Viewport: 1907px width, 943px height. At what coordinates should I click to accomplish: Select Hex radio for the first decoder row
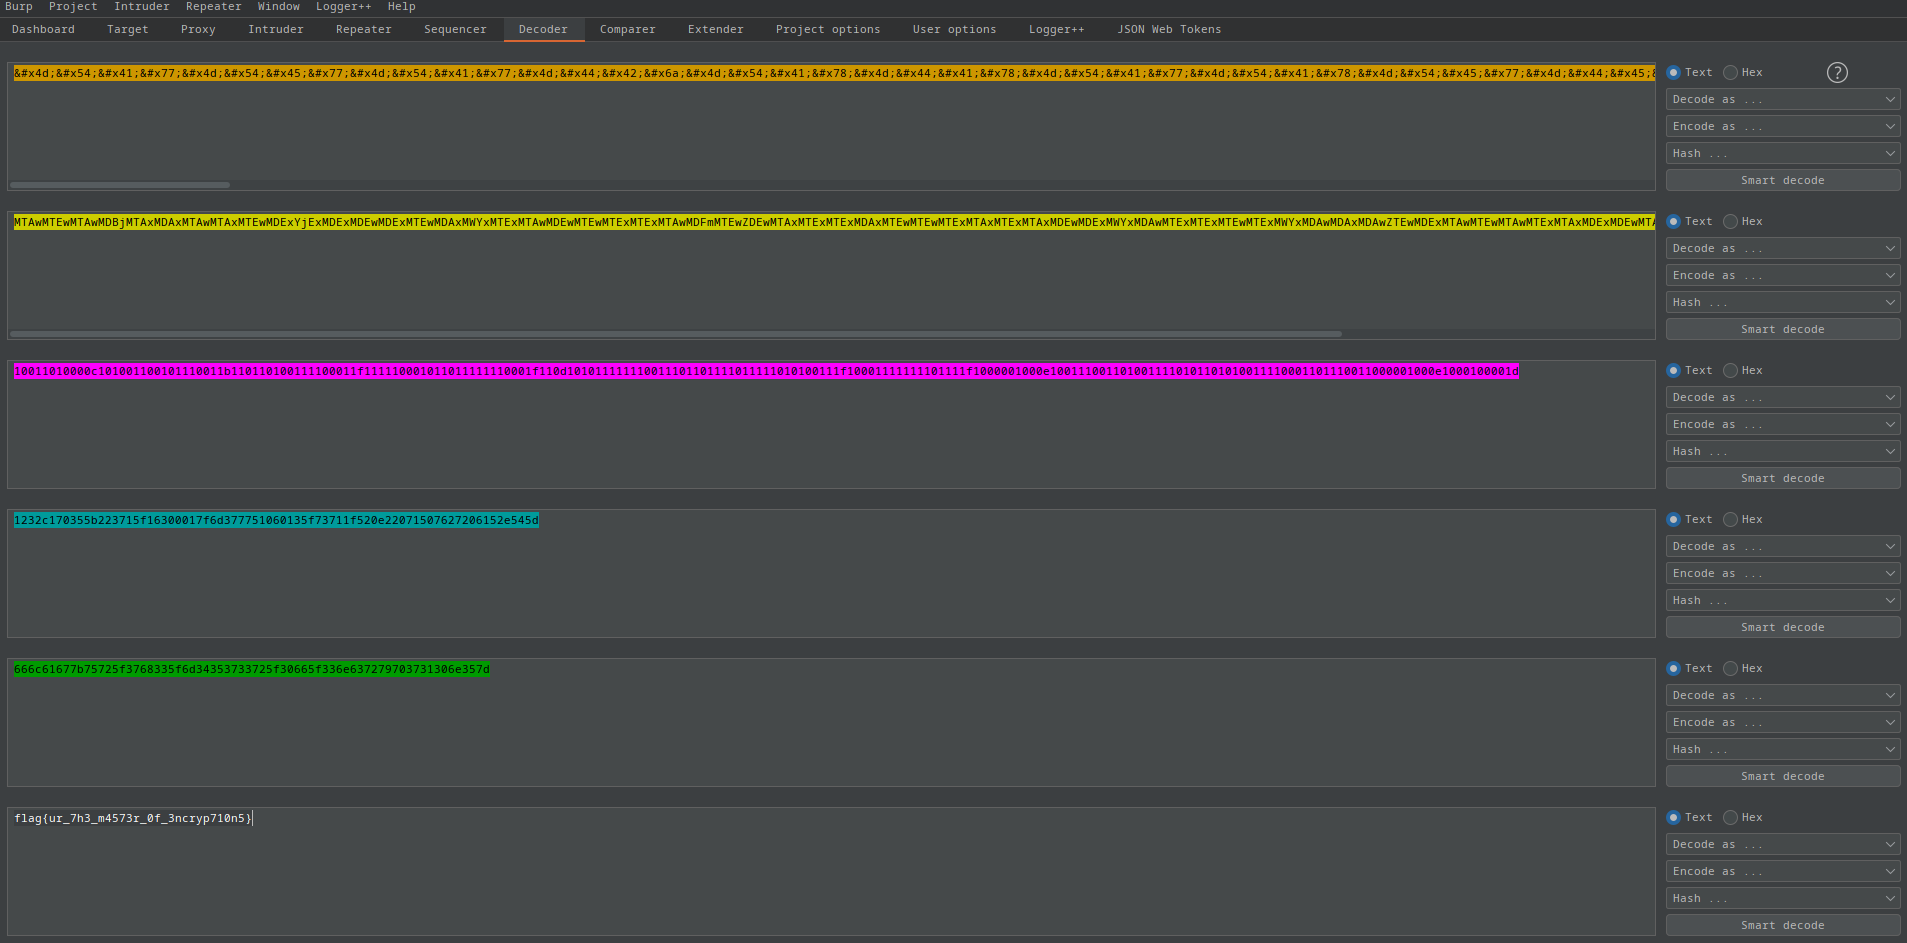click(x=1730, y=72)
